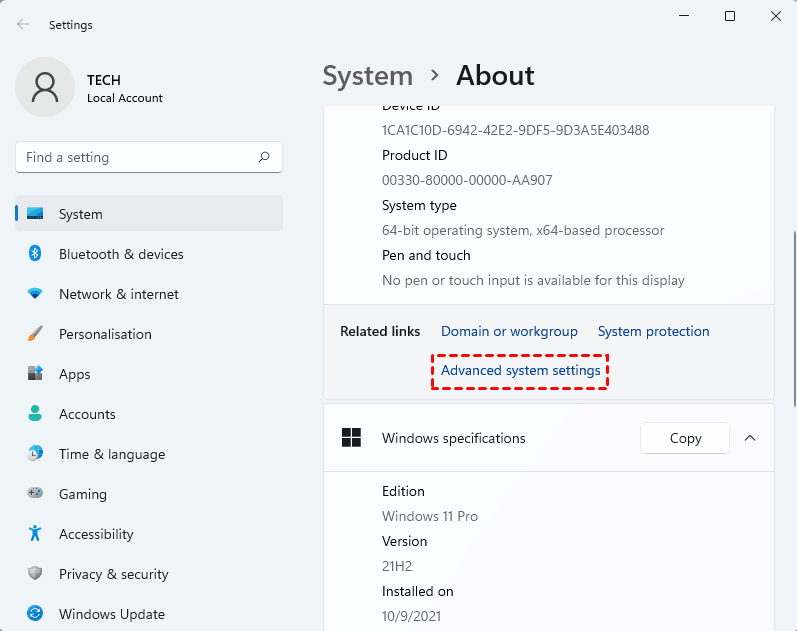Click the Privacy & security shield icon
This screenshot has width=797, height=631.
(x=35, y=574)
